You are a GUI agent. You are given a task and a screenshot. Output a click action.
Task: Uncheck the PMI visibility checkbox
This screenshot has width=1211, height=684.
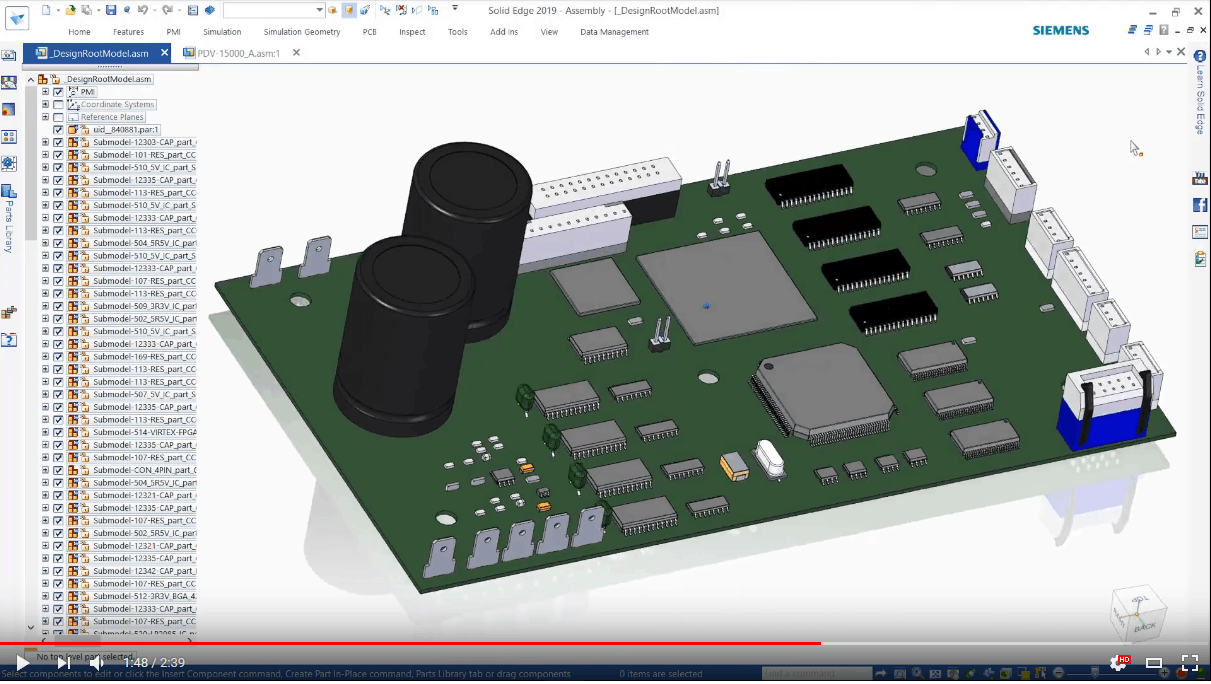pyautogui.click(x=58, y=92)
